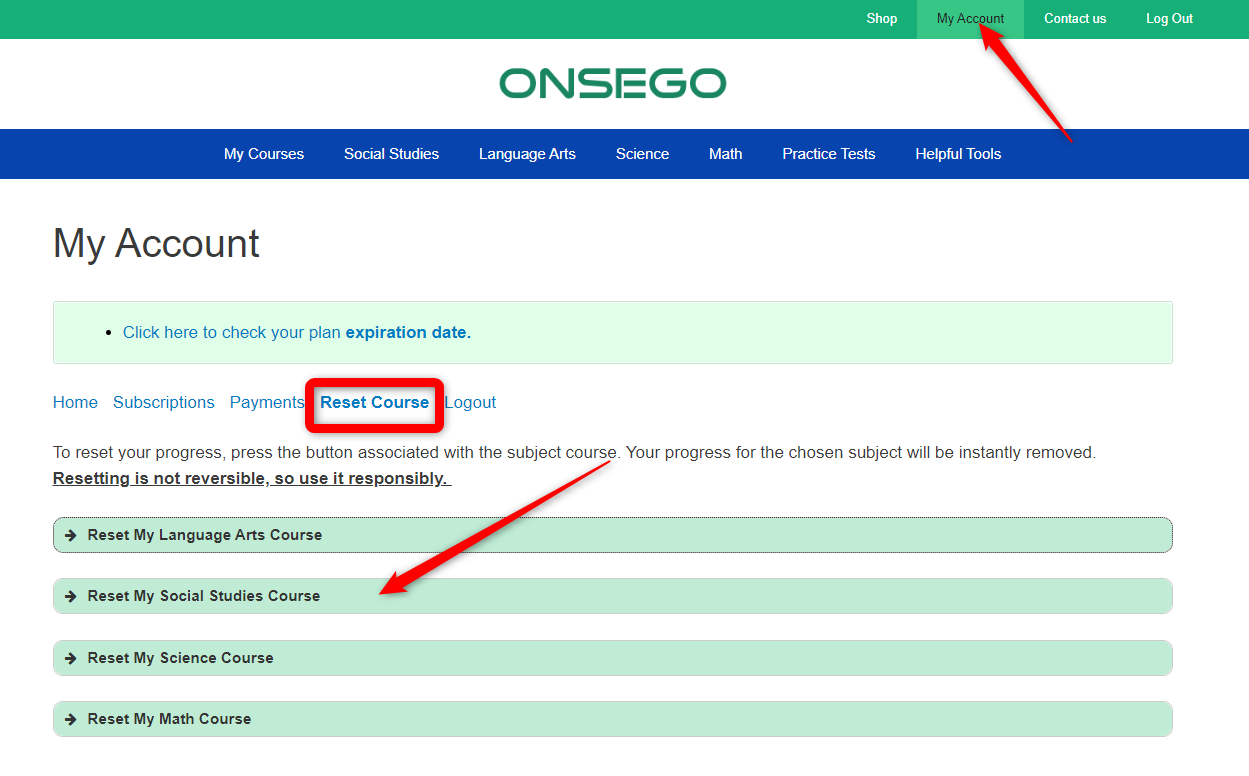The height and width of the screenshot is (776, 1249).
Task: Click the My Account page heading
Action: [x=156, y=243]
